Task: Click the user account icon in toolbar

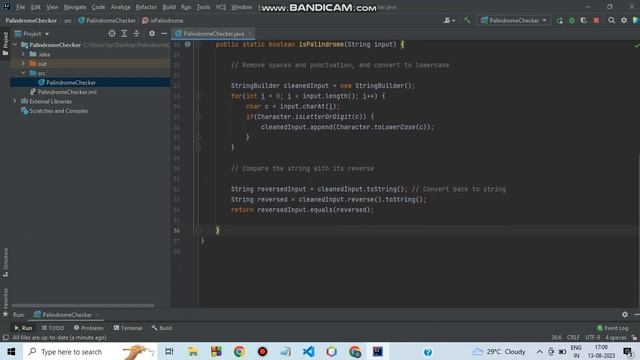Action: 449,20
